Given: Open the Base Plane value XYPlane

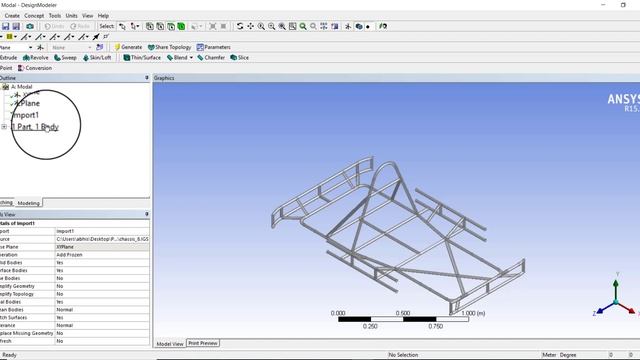Looking at the screenshot, I should [x=102, y=247].
